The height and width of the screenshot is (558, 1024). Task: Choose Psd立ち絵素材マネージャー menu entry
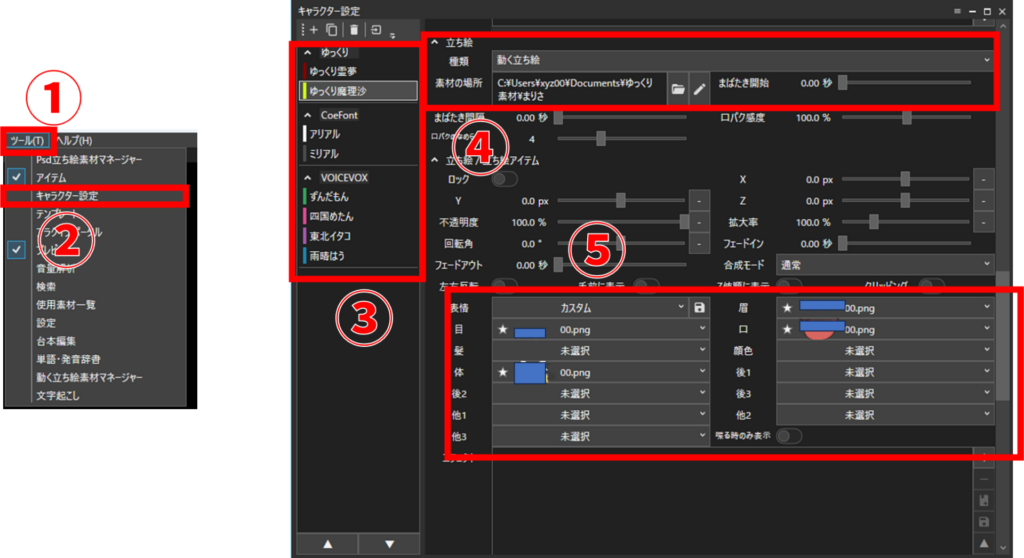pos(89,159)
